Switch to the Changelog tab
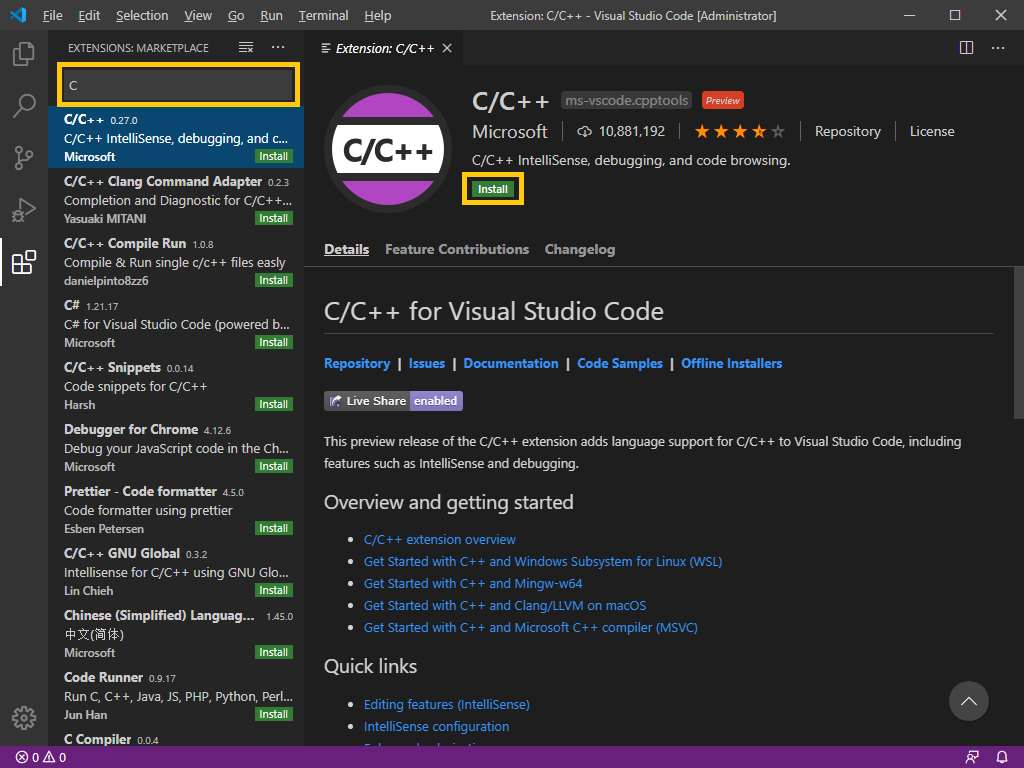Screen dimensions: 1024x768 tap(580, 249)
